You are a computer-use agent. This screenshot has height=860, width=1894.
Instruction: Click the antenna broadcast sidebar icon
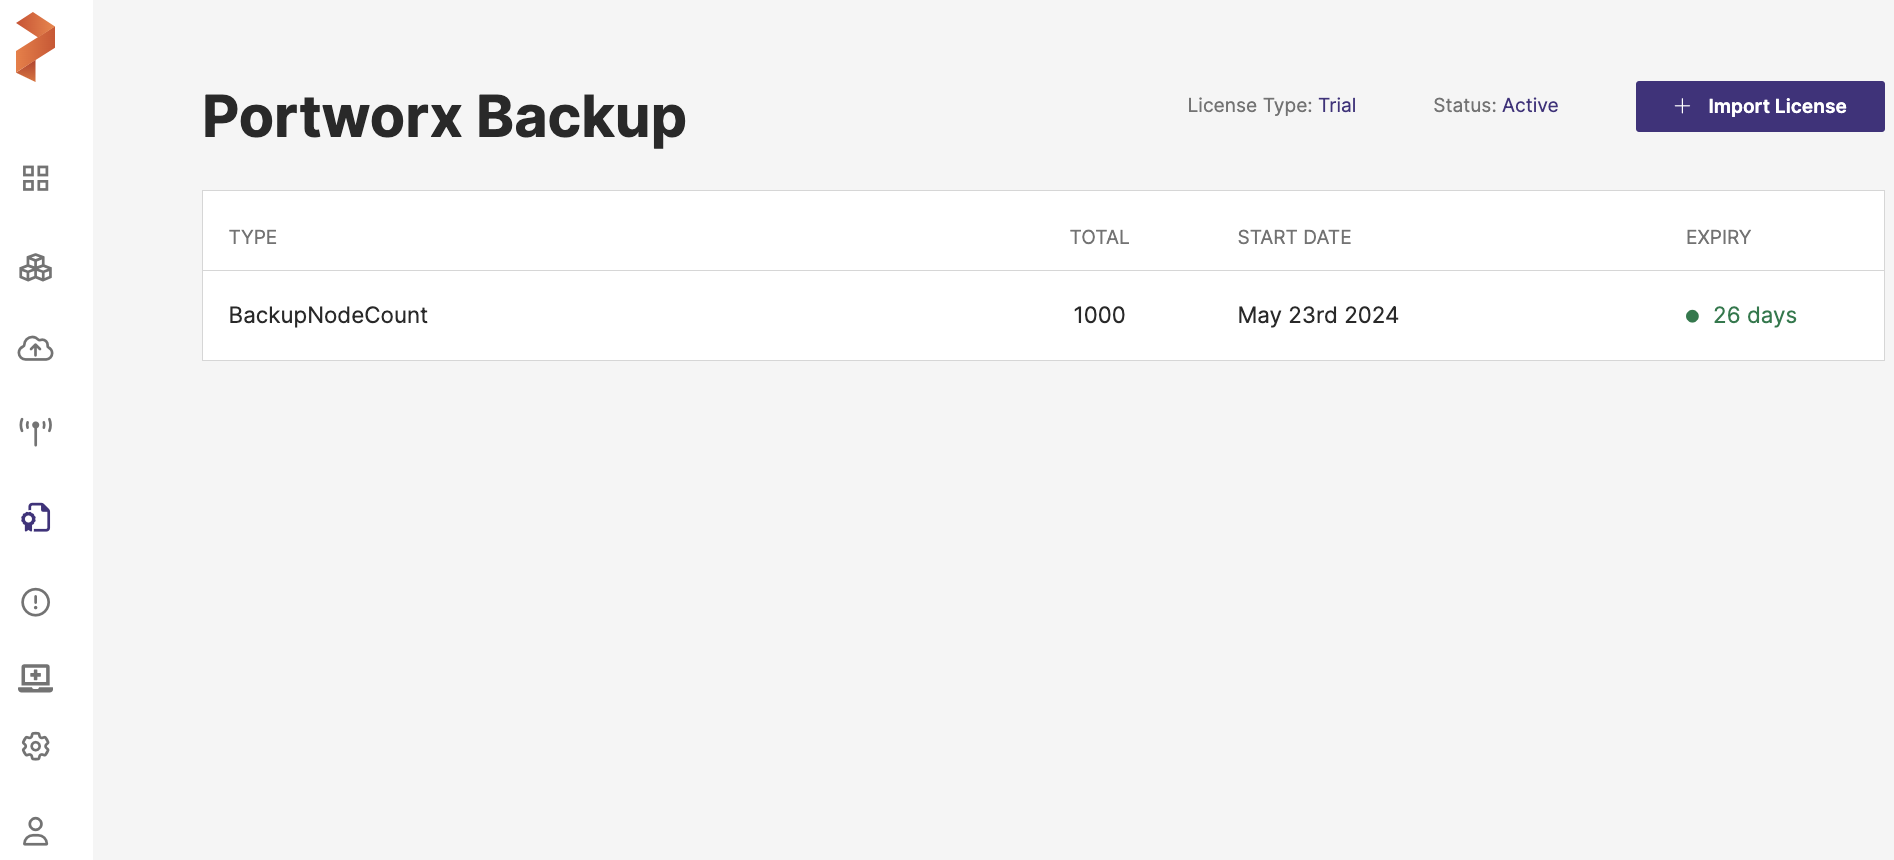36,431
